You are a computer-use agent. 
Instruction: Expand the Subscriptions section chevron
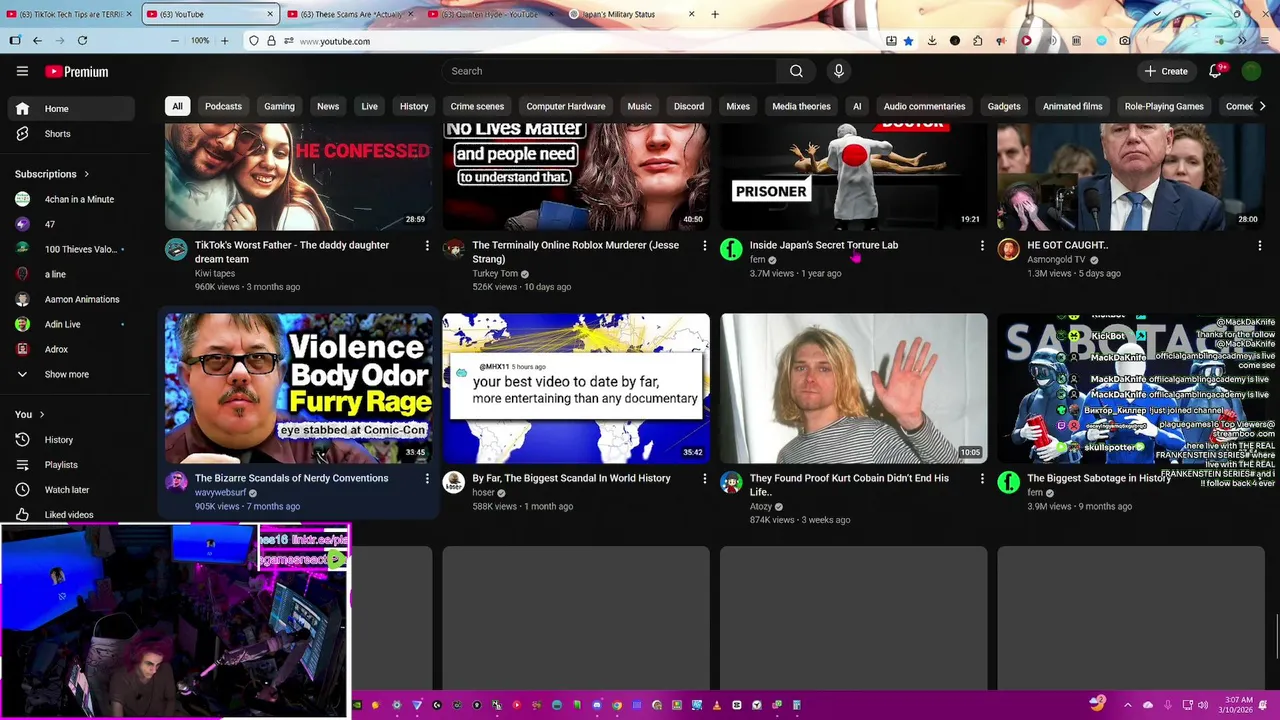coord(86,174)
